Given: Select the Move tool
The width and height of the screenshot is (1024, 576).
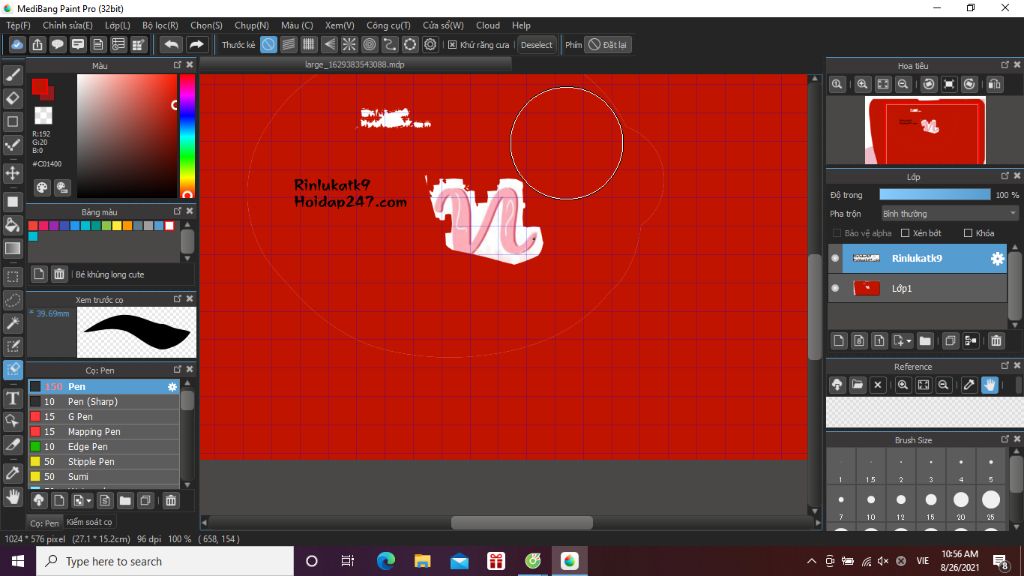Looking at the screenshot, I should coord(12,173).
